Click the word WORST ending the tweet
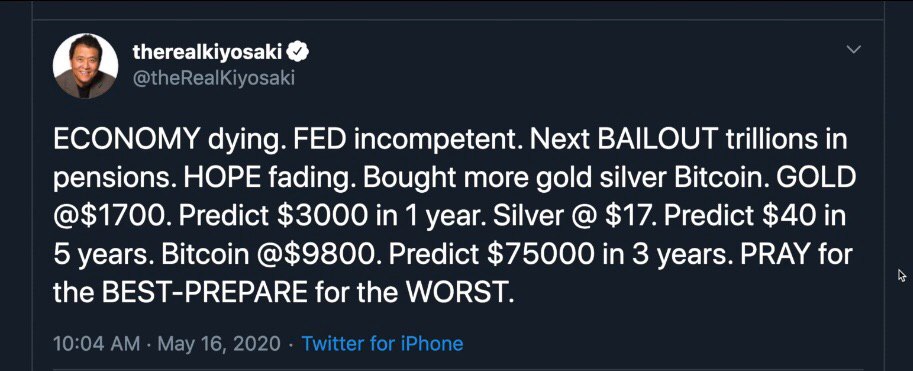This screenshot has width=913, height=371. pyautogui.click(x=459, y=294)
